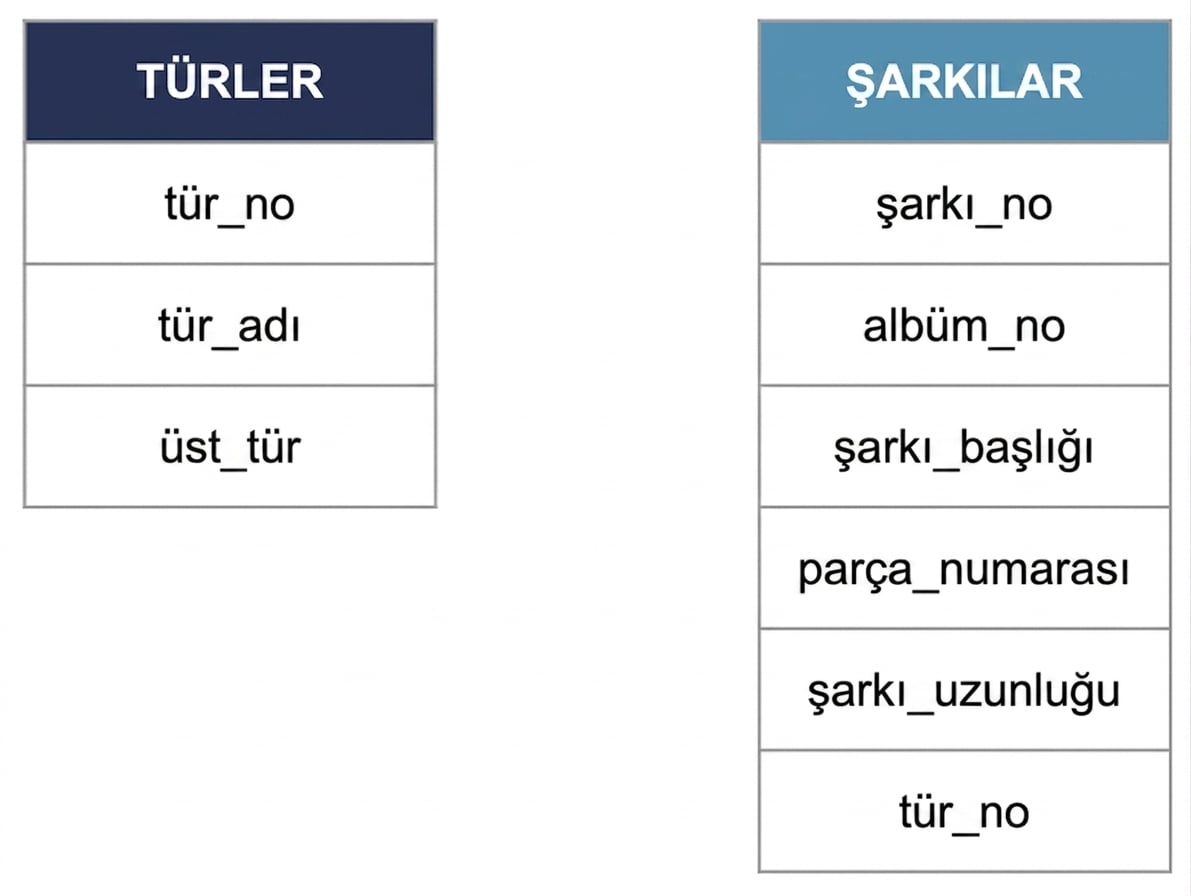Choose the song primary key şarkı_no
This screenshot has height=896, width=1191.
[x=965, y=203]
